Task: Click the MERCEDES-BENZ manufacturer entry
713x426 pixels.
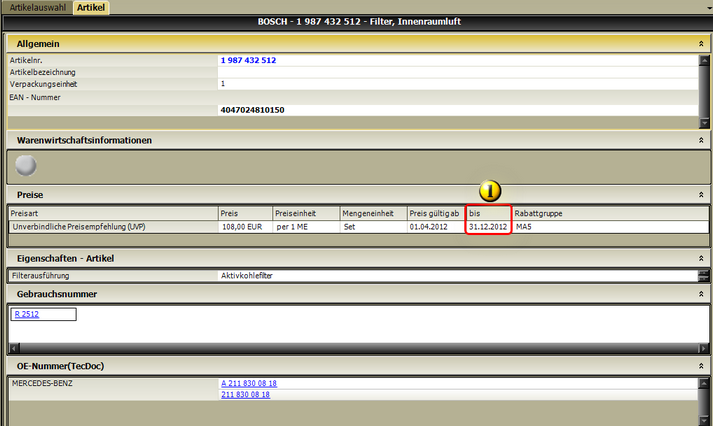Action: (42, 383)
